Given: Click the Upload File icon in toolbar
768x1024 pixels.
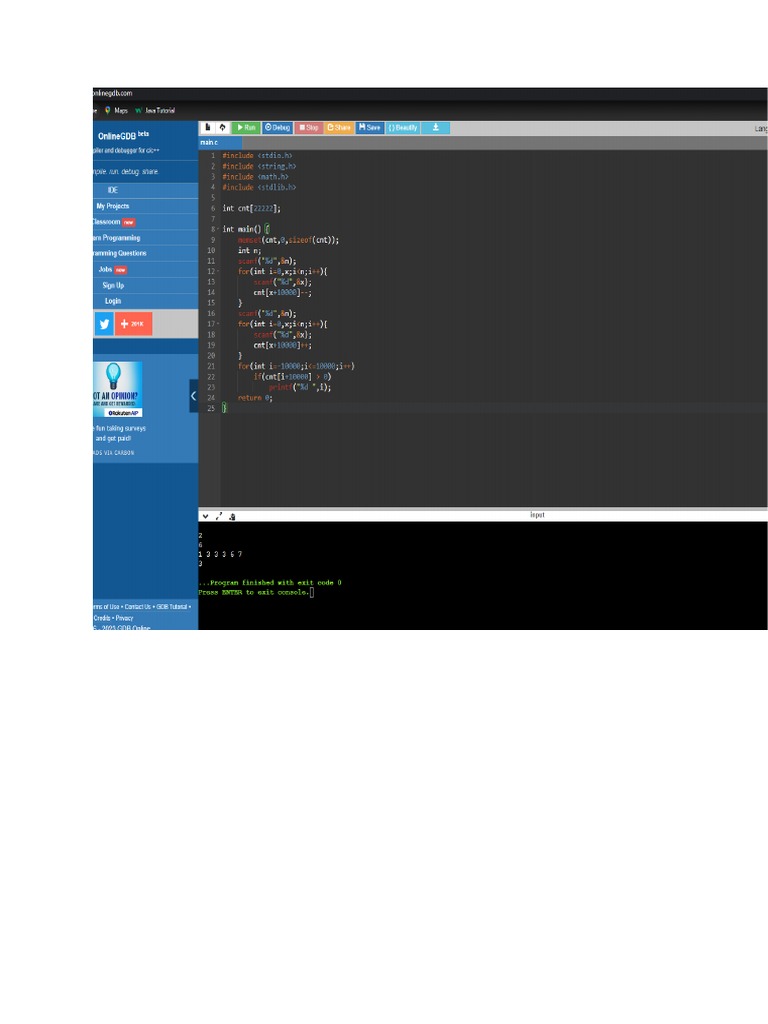Looking at the screenshot, I should coord(222,128).
